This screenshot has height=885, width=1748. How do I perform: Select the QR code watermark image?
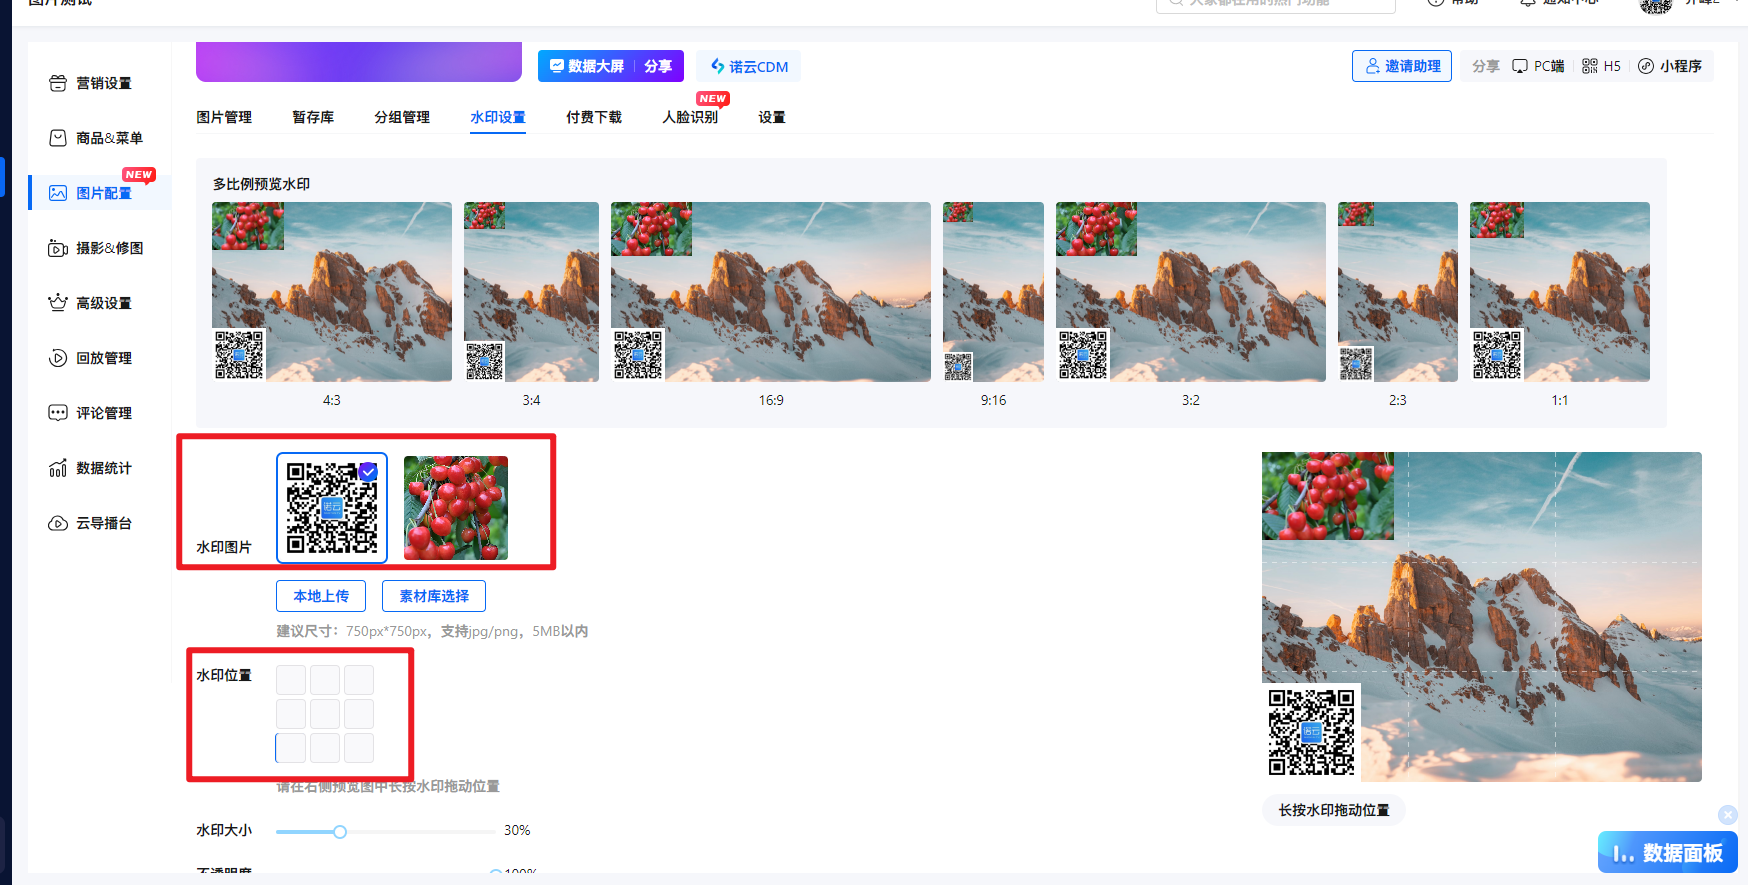click(x=332, y=507)
